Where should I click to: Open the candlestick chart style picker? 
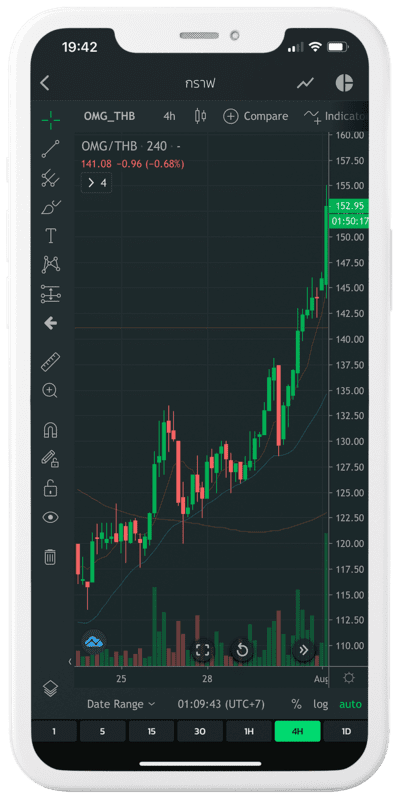[x=201, y=116]
